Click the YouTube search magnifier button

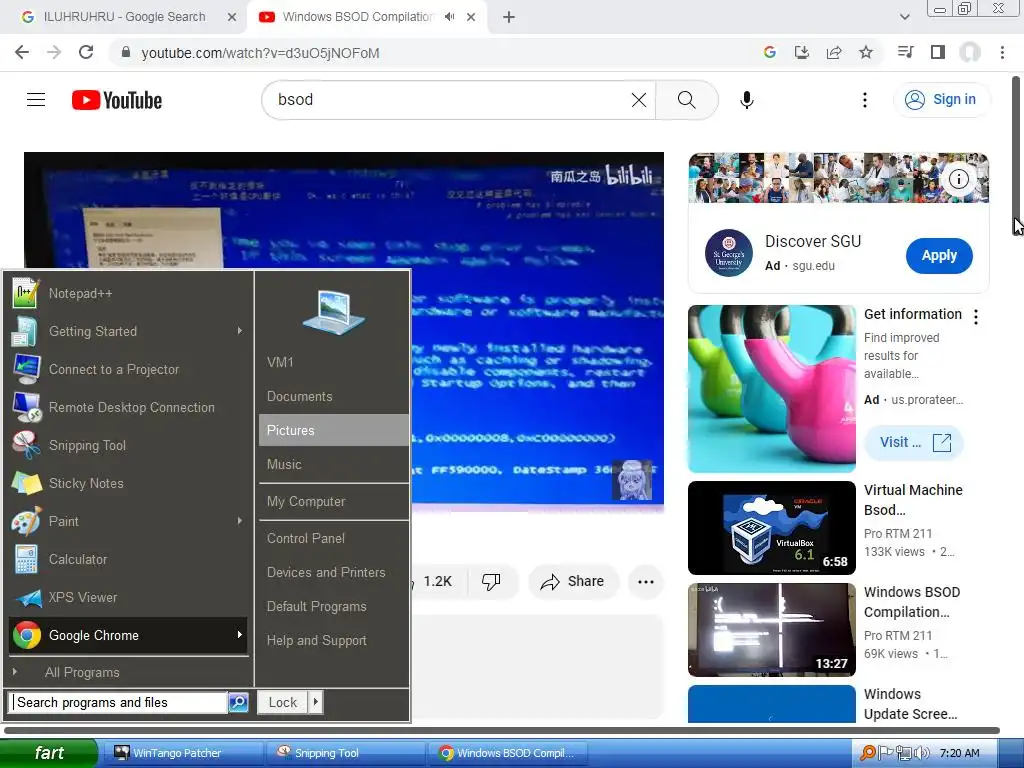tap(686, 100)
